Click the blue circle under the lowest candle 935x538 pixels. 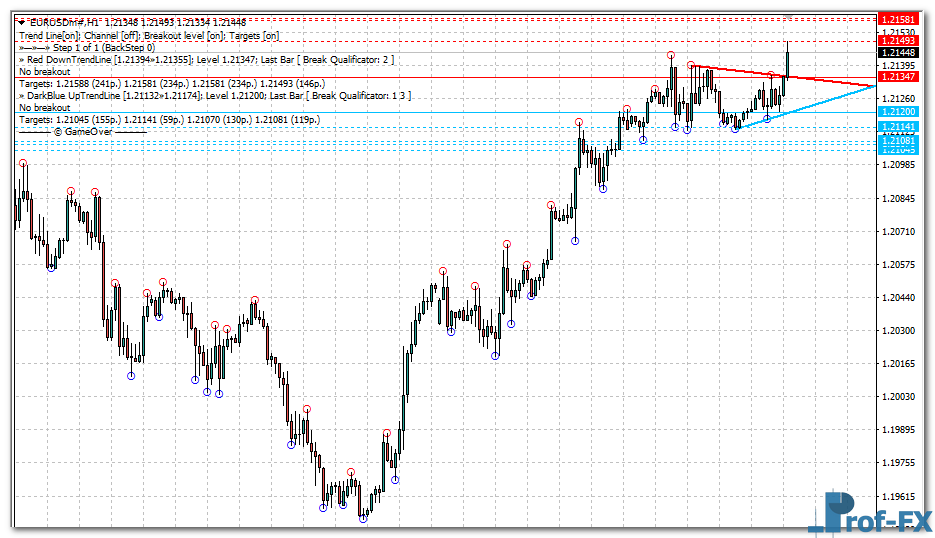pyautogui.click(x=364, y=518)
